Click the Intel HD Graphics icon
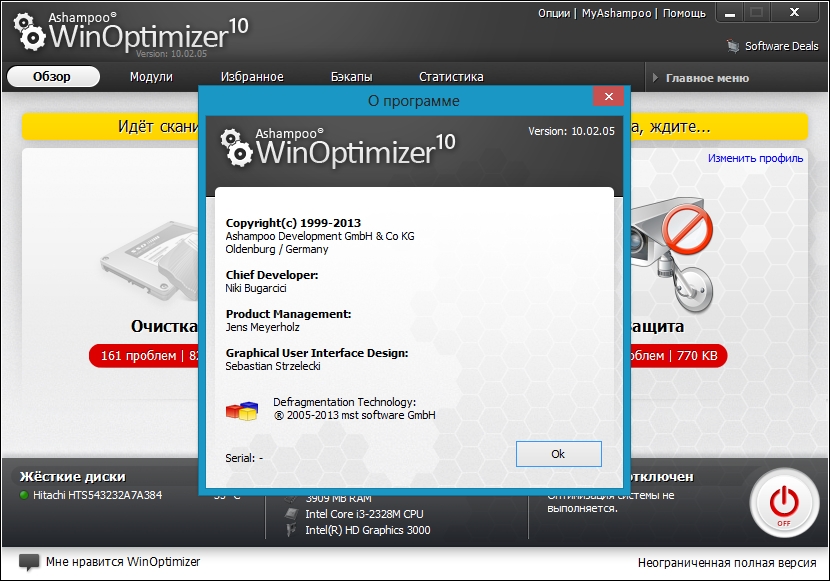The image size is (830, 581). [x=291, y=530]
